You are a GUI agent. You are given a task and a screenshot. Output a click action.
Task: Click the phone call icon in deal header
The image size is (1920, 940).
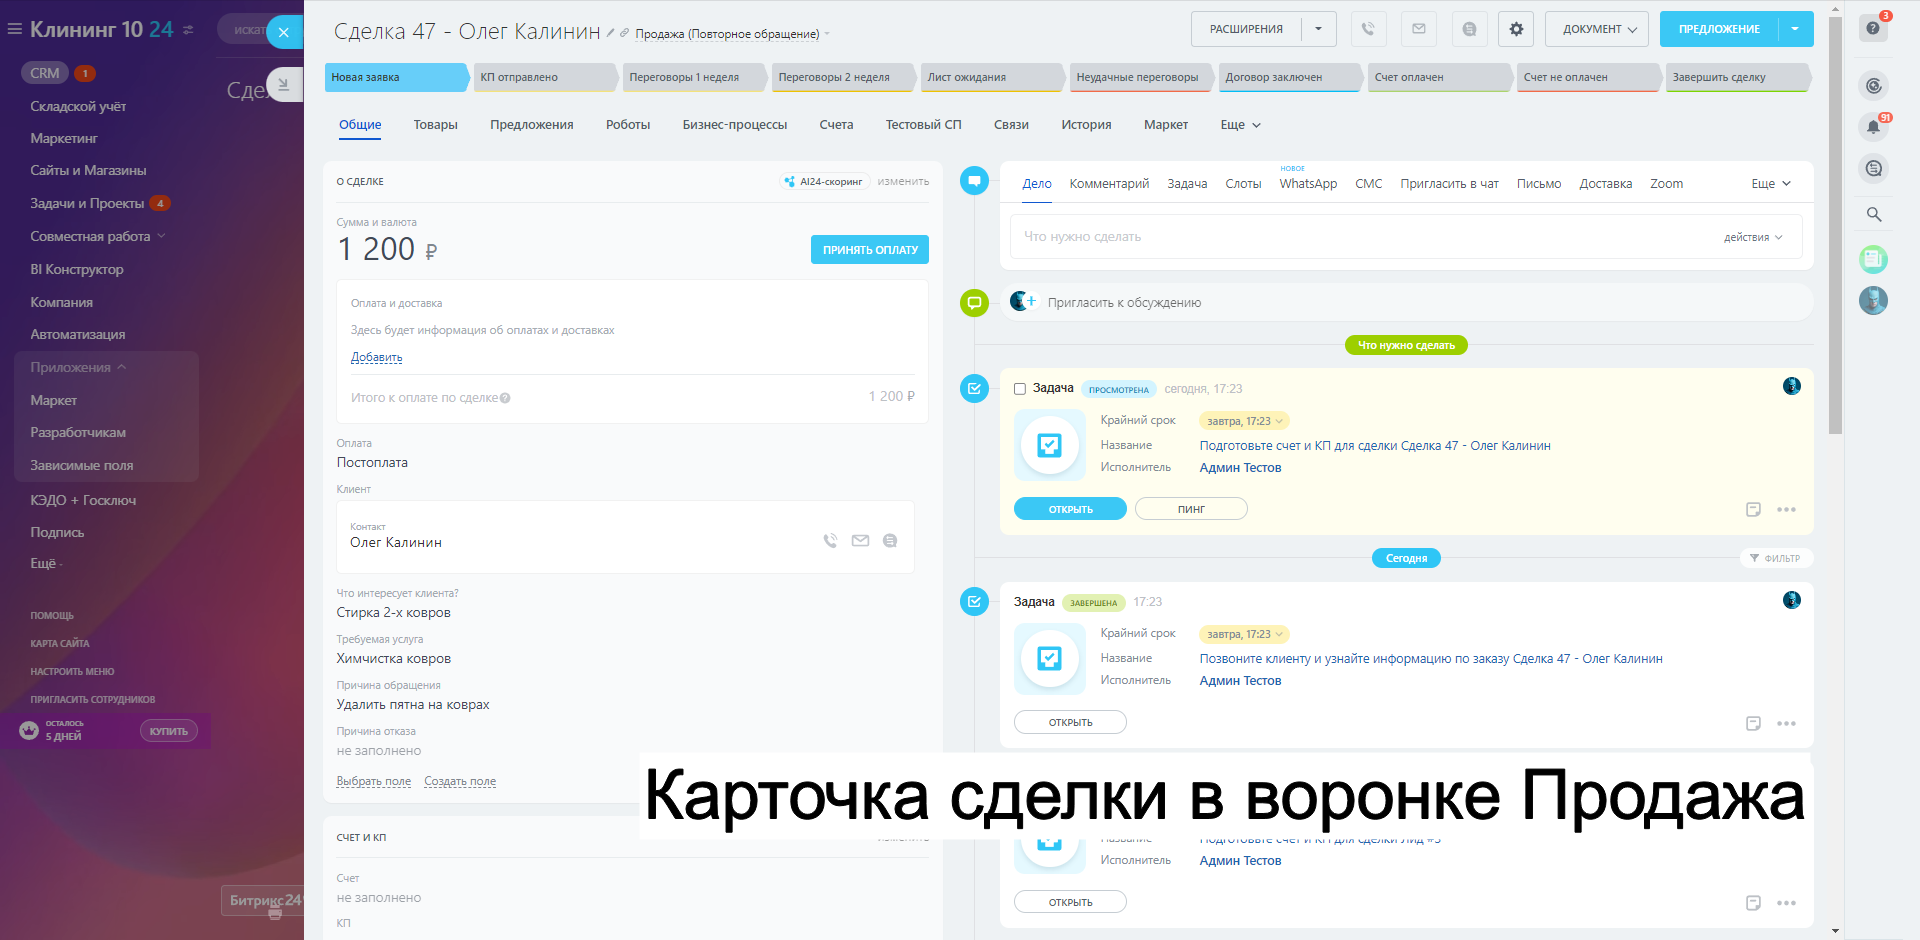[x=1368, y=29]
